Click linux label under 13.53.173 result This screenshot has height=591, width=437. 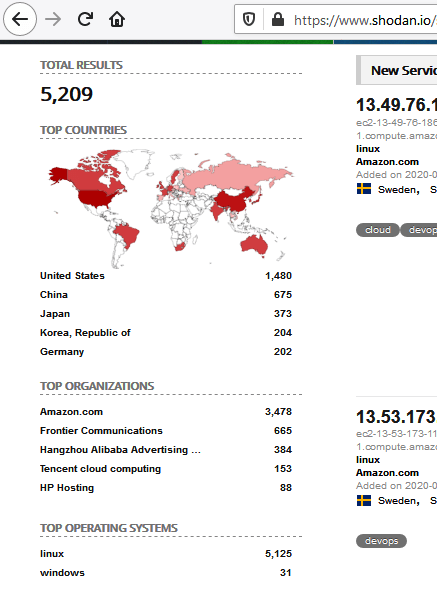[x=368, y=460]
